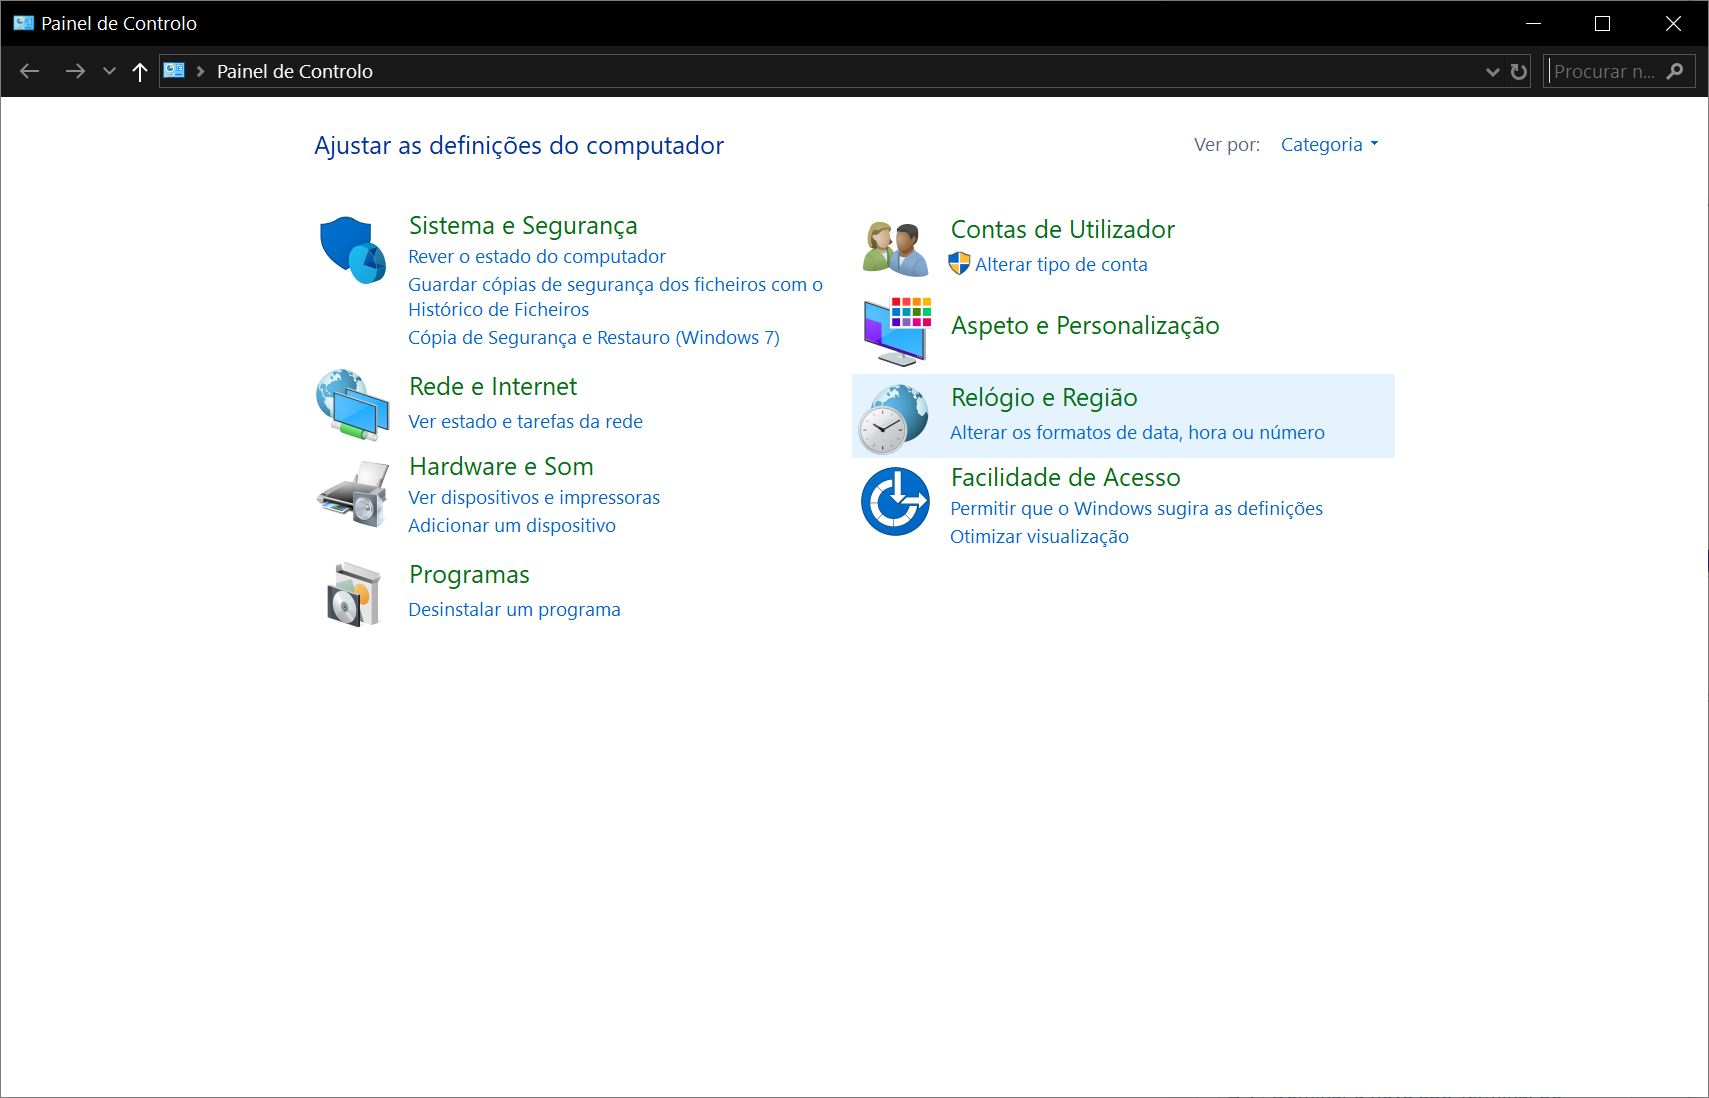Image resolution: width=1709 pixels, height=1098 pixels.
Task: Minimize the Painel de Controlo window
Action: coord(1534,23)
